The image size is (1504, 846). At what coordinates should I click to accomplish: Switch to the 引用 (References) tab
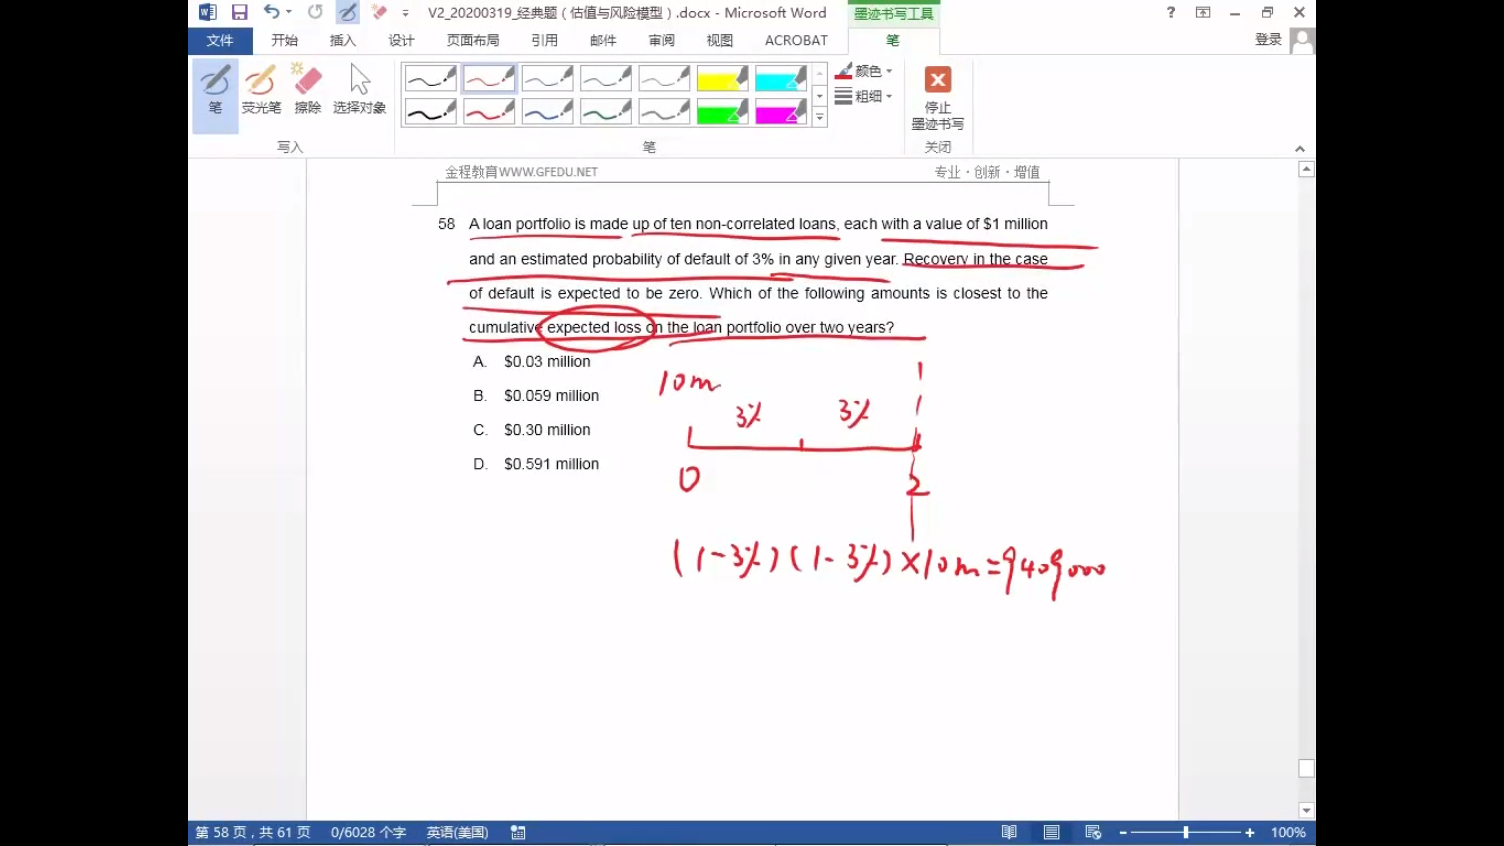click(545, 40)
